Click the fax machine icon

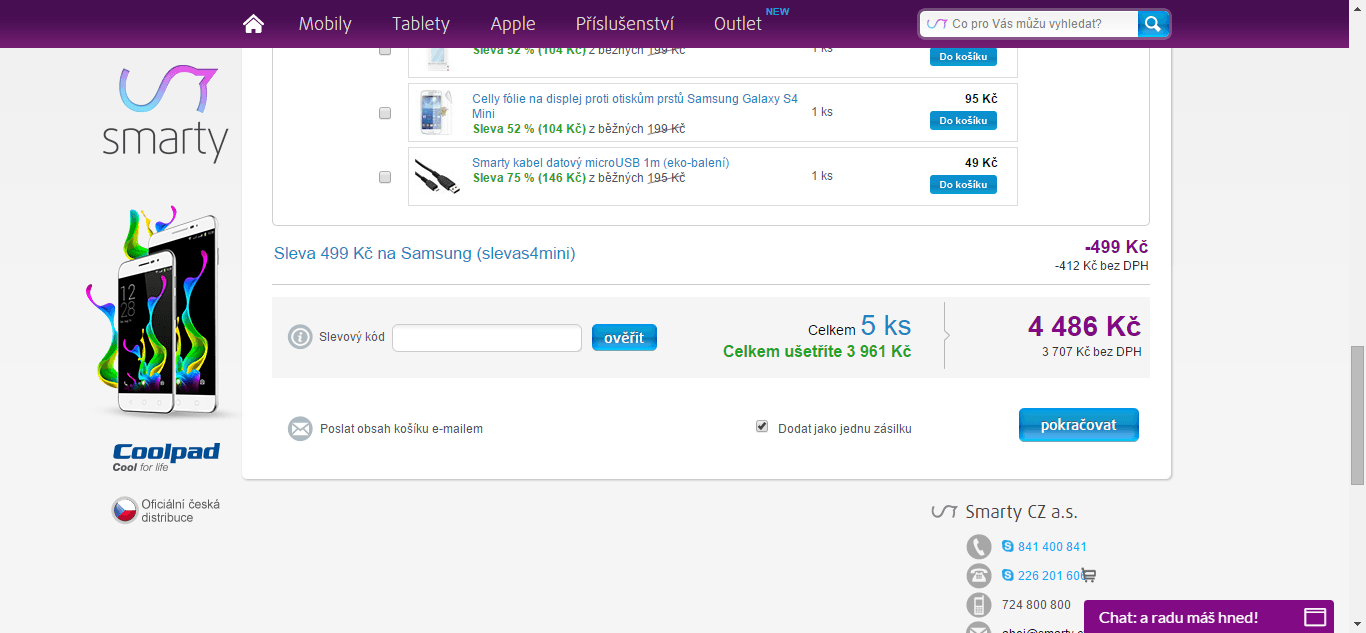(979, 575)
